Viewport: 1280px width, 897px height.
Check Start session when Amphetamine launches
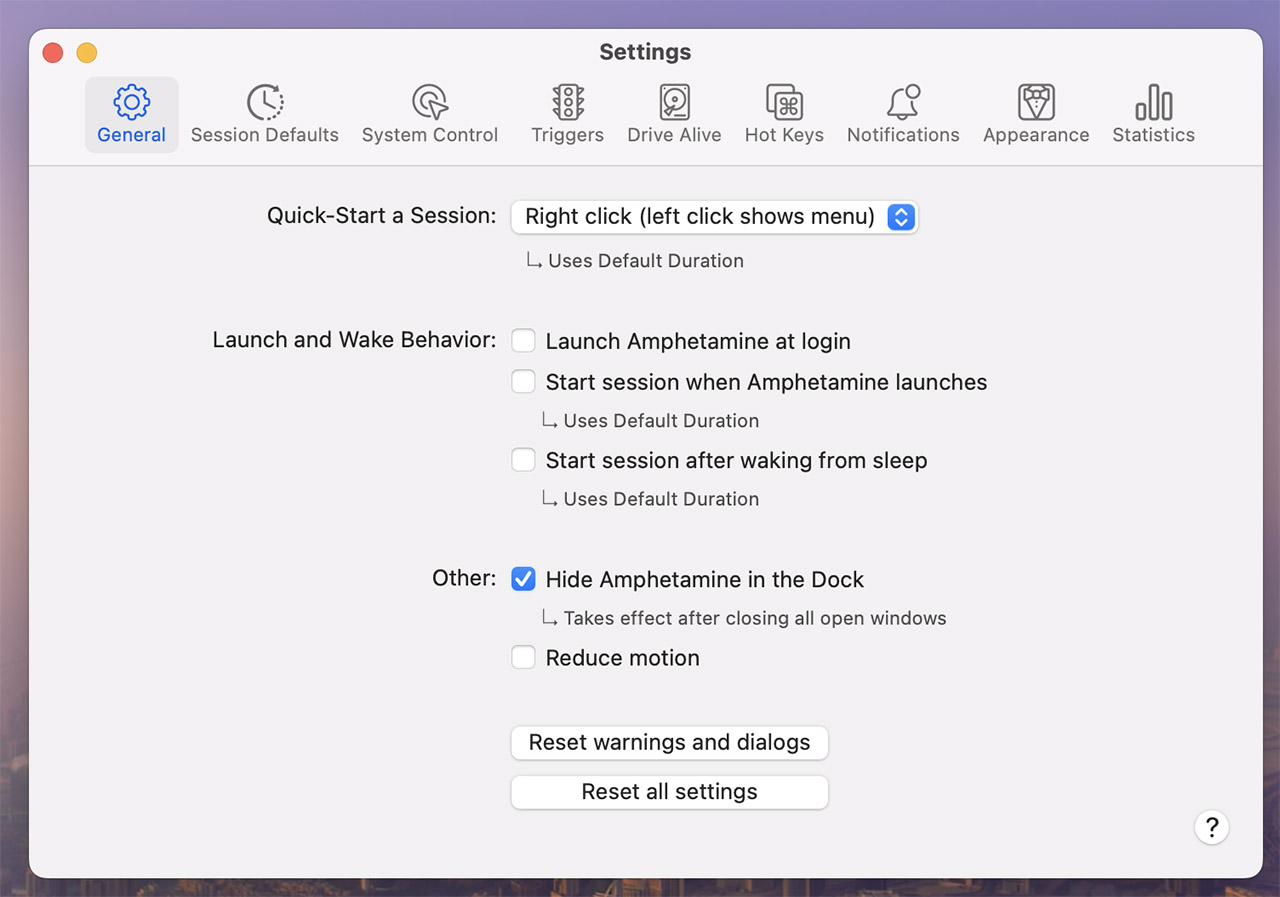pos(524,382)
